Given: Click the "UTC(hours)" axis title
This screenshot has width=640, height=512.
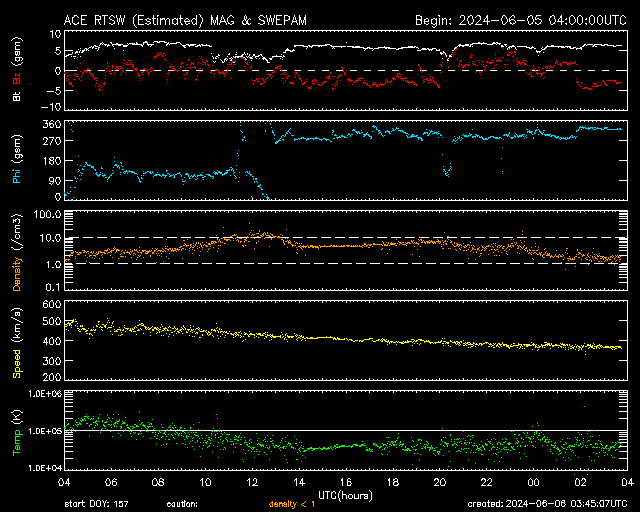Looking at the screenshot, I should 345,496.
